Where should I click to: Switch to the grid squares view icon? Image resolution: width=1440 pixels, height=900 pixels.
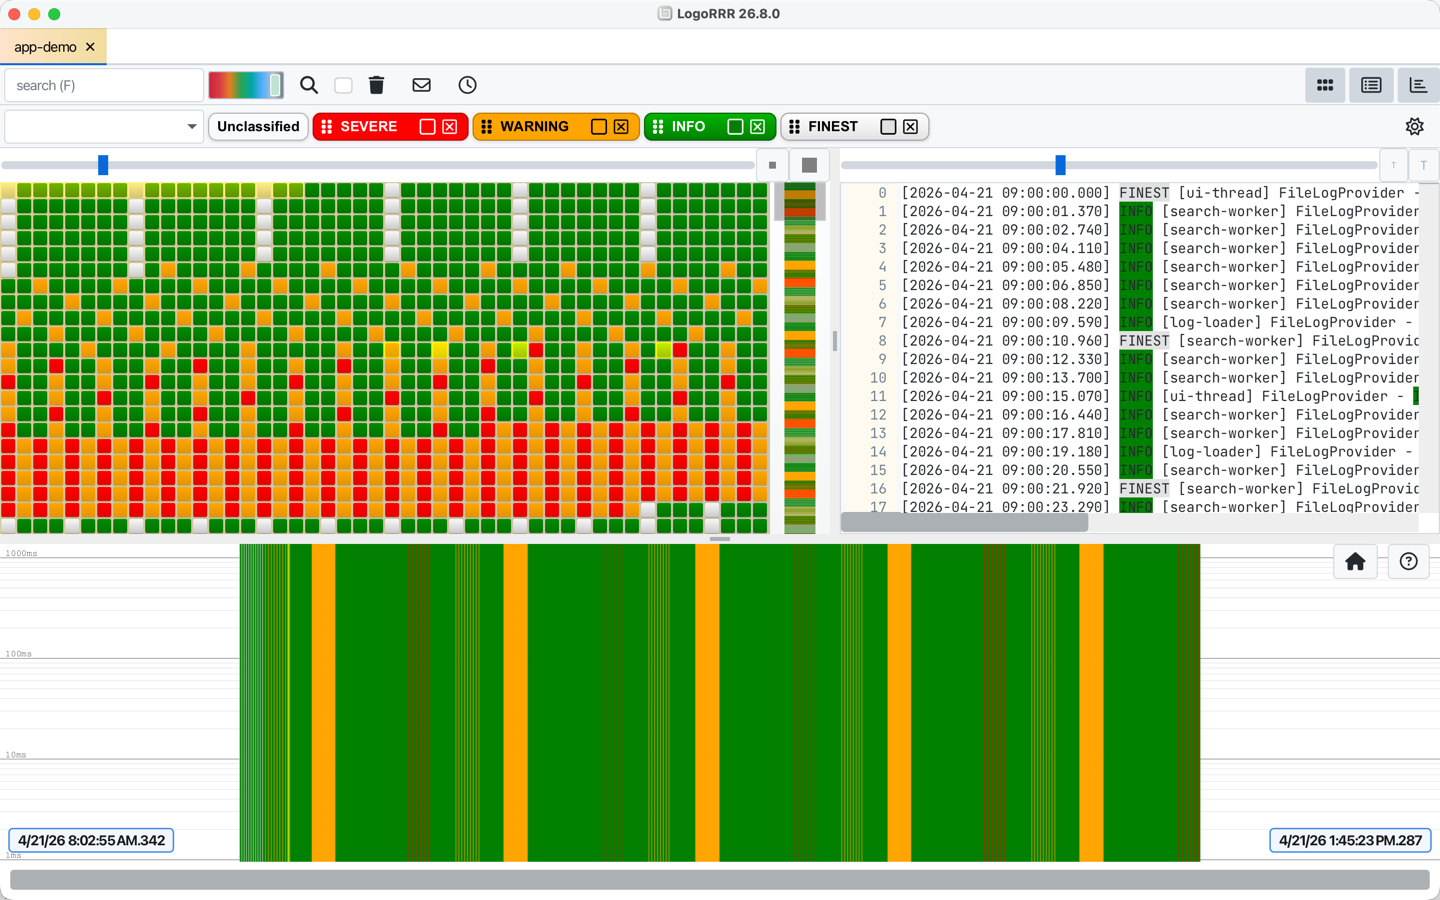[1325, 85]
